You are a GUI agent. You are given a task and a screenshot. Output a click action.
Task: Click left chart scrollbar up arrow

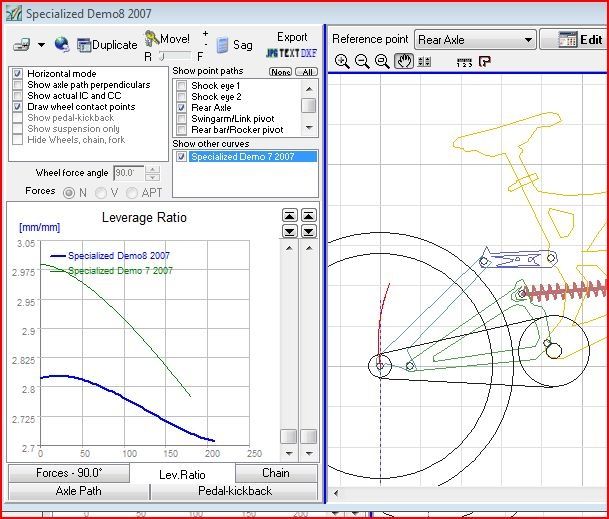pyautogui.click(x=289, y=248)
